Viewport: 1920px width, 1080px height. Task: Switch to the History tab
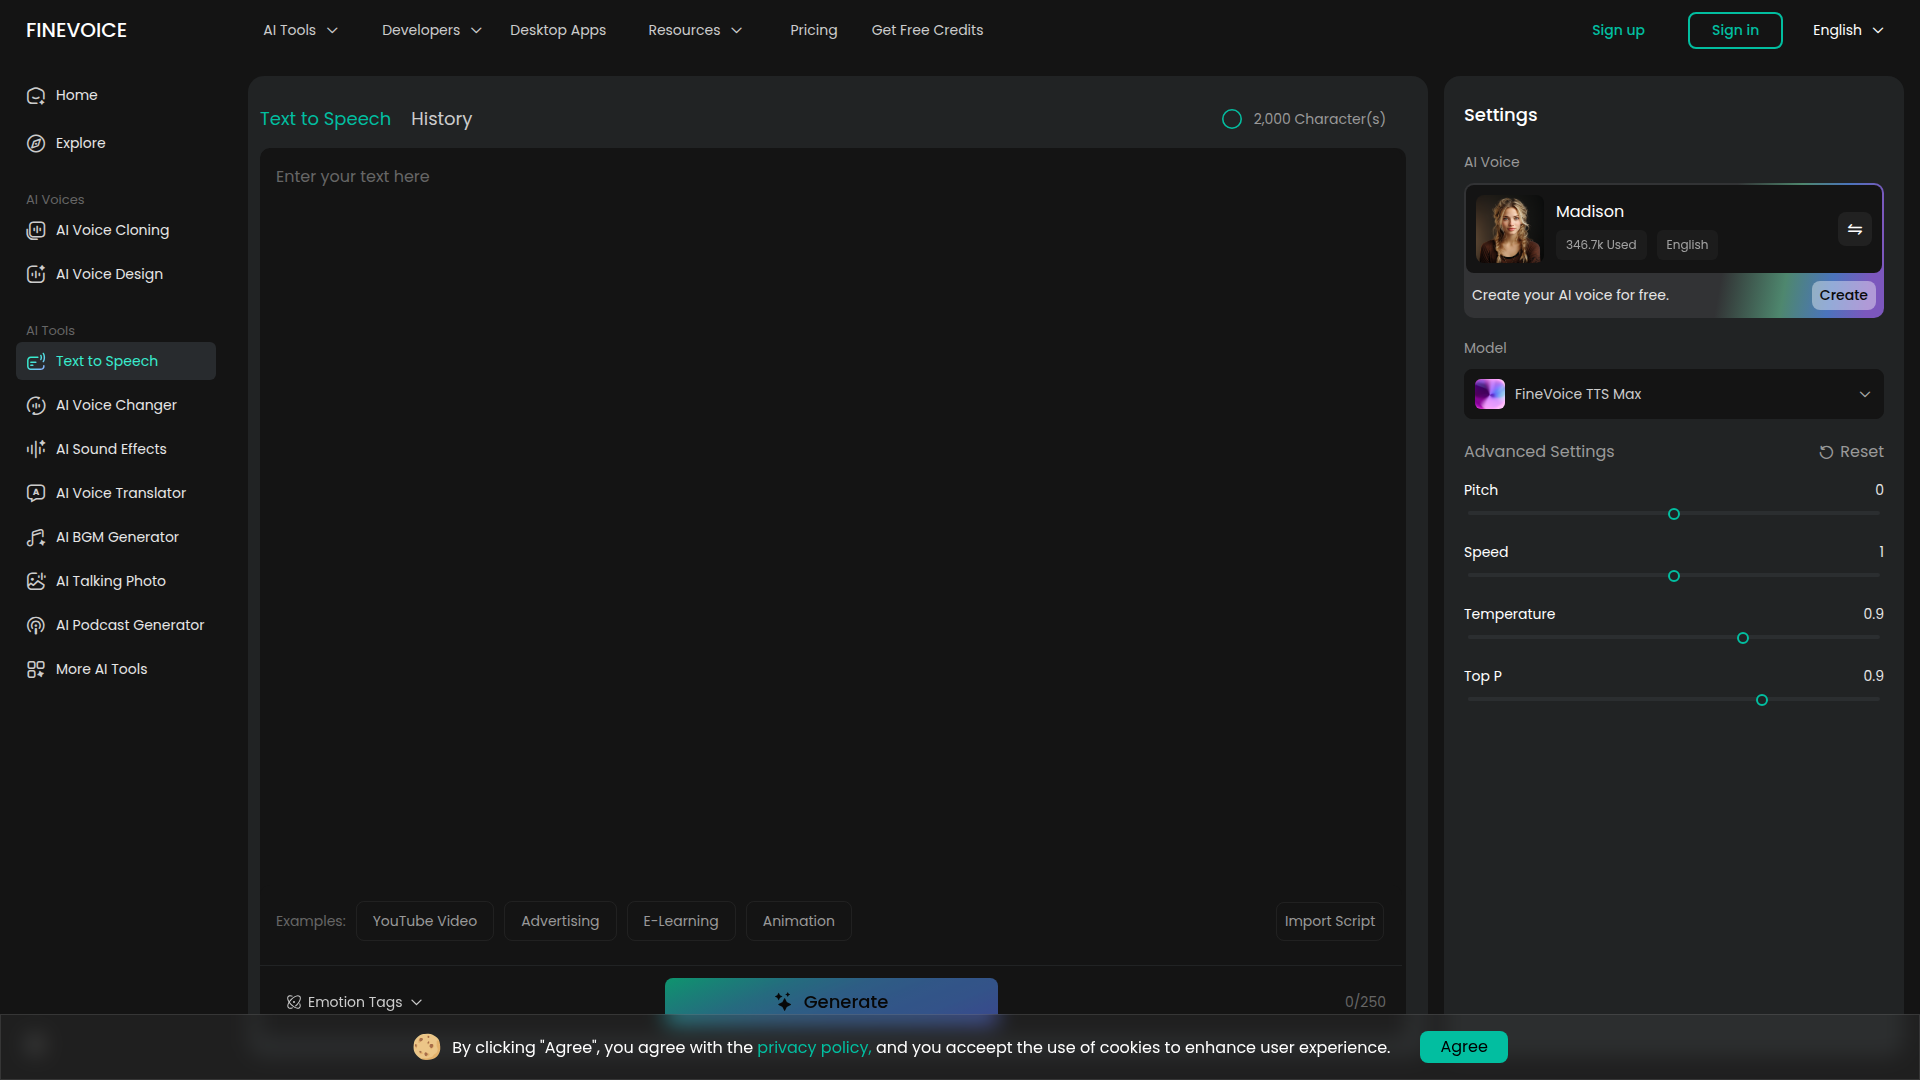441,119
